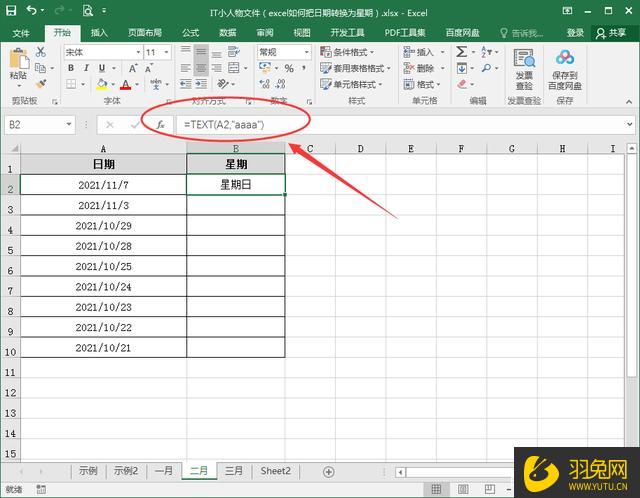This screenshot has width=640, height=498.
Task: Open fill color dropdown arrow
Action: tap(113, 84)
